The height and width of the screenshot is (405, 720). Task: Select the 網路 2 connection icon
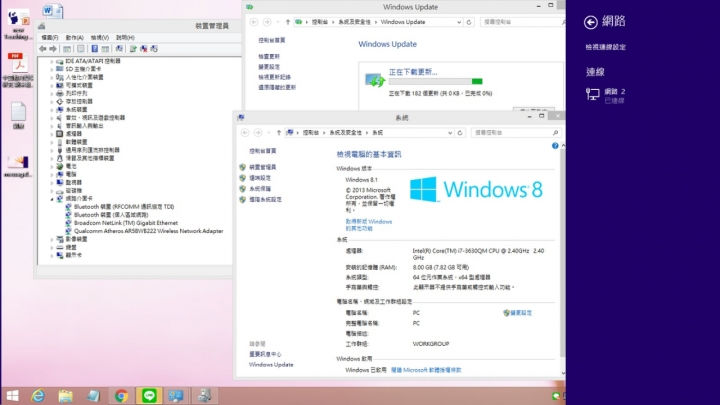(x=592, y=94)
